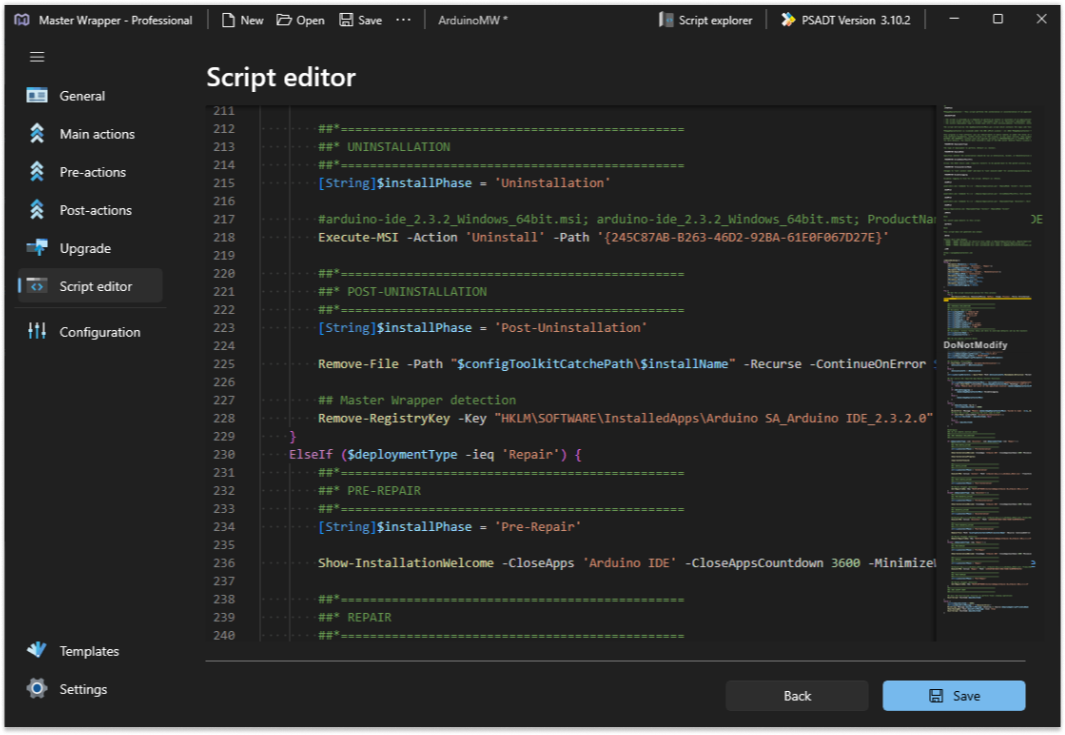This screenshot has height=735, width=1065.
Task: Click line number 218 in gutter
Action: 223,237
